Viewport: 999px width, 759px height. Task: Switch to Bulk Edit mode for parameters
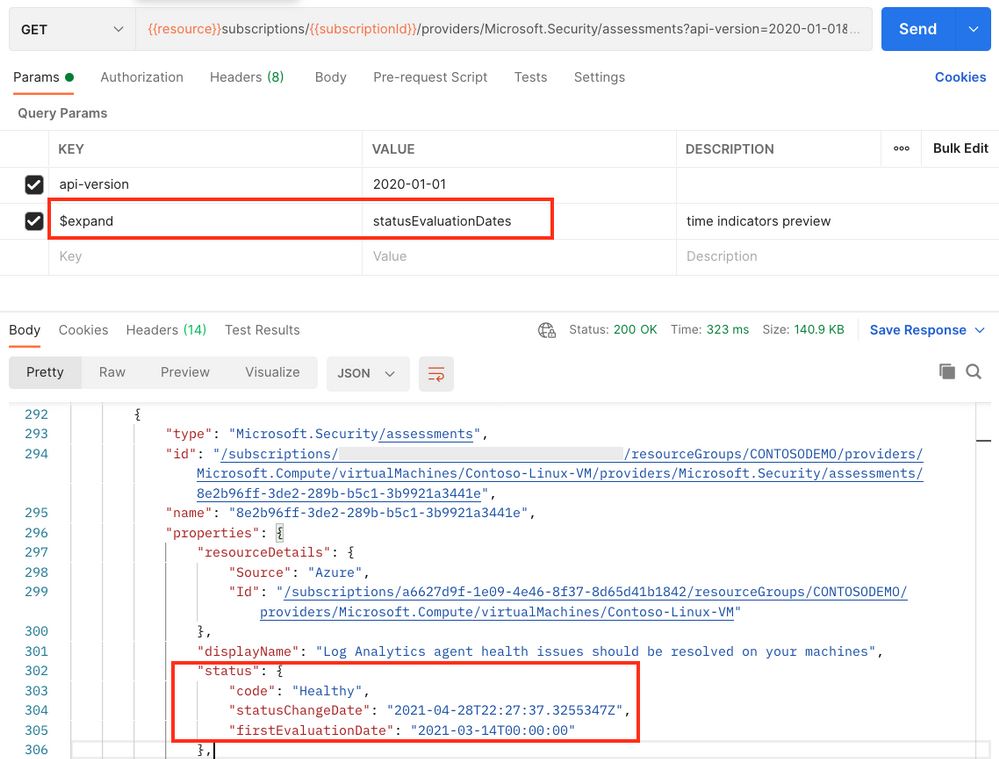[x=959, y=147]
